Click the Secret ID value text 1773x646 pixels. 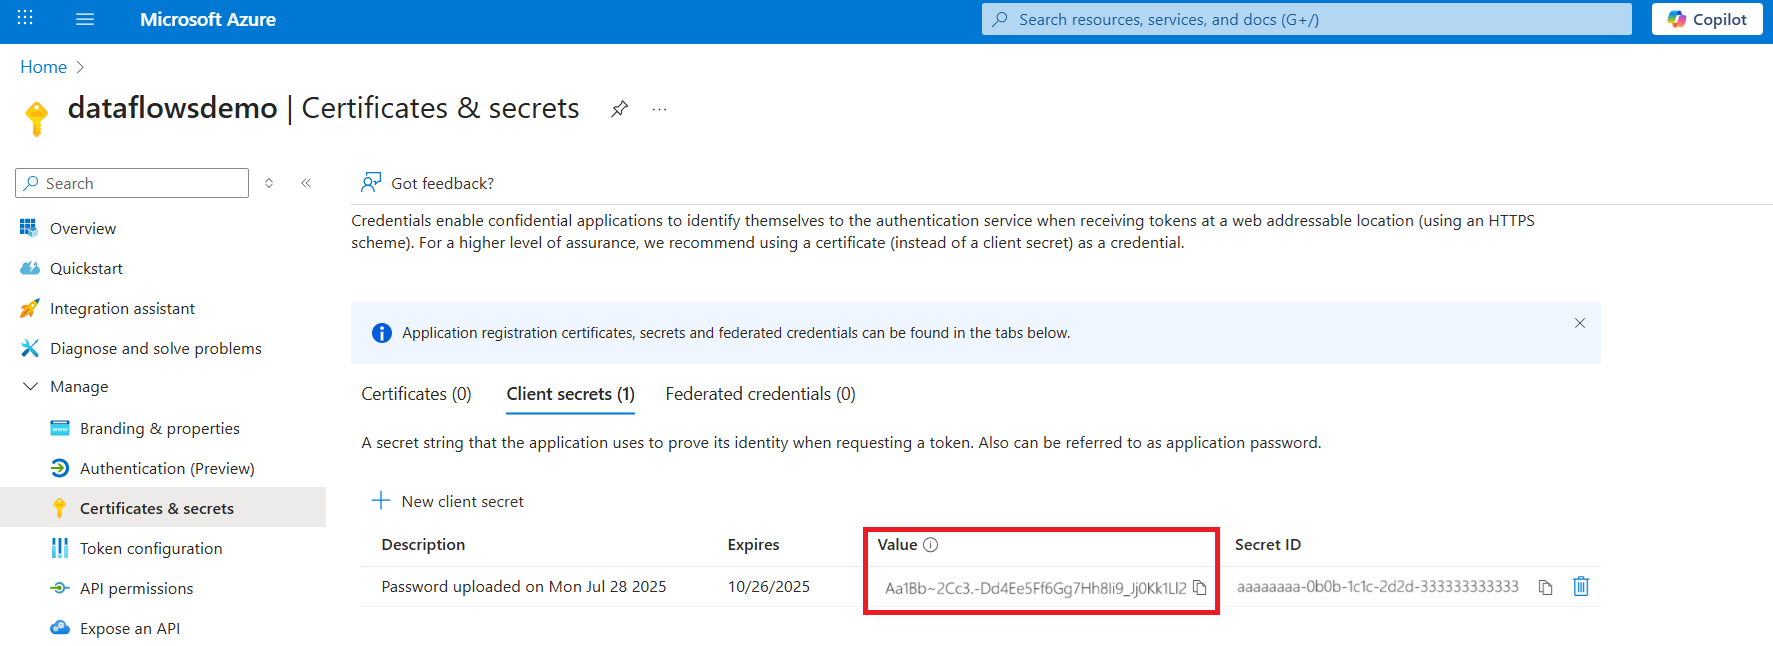(x=1378, y=586)
